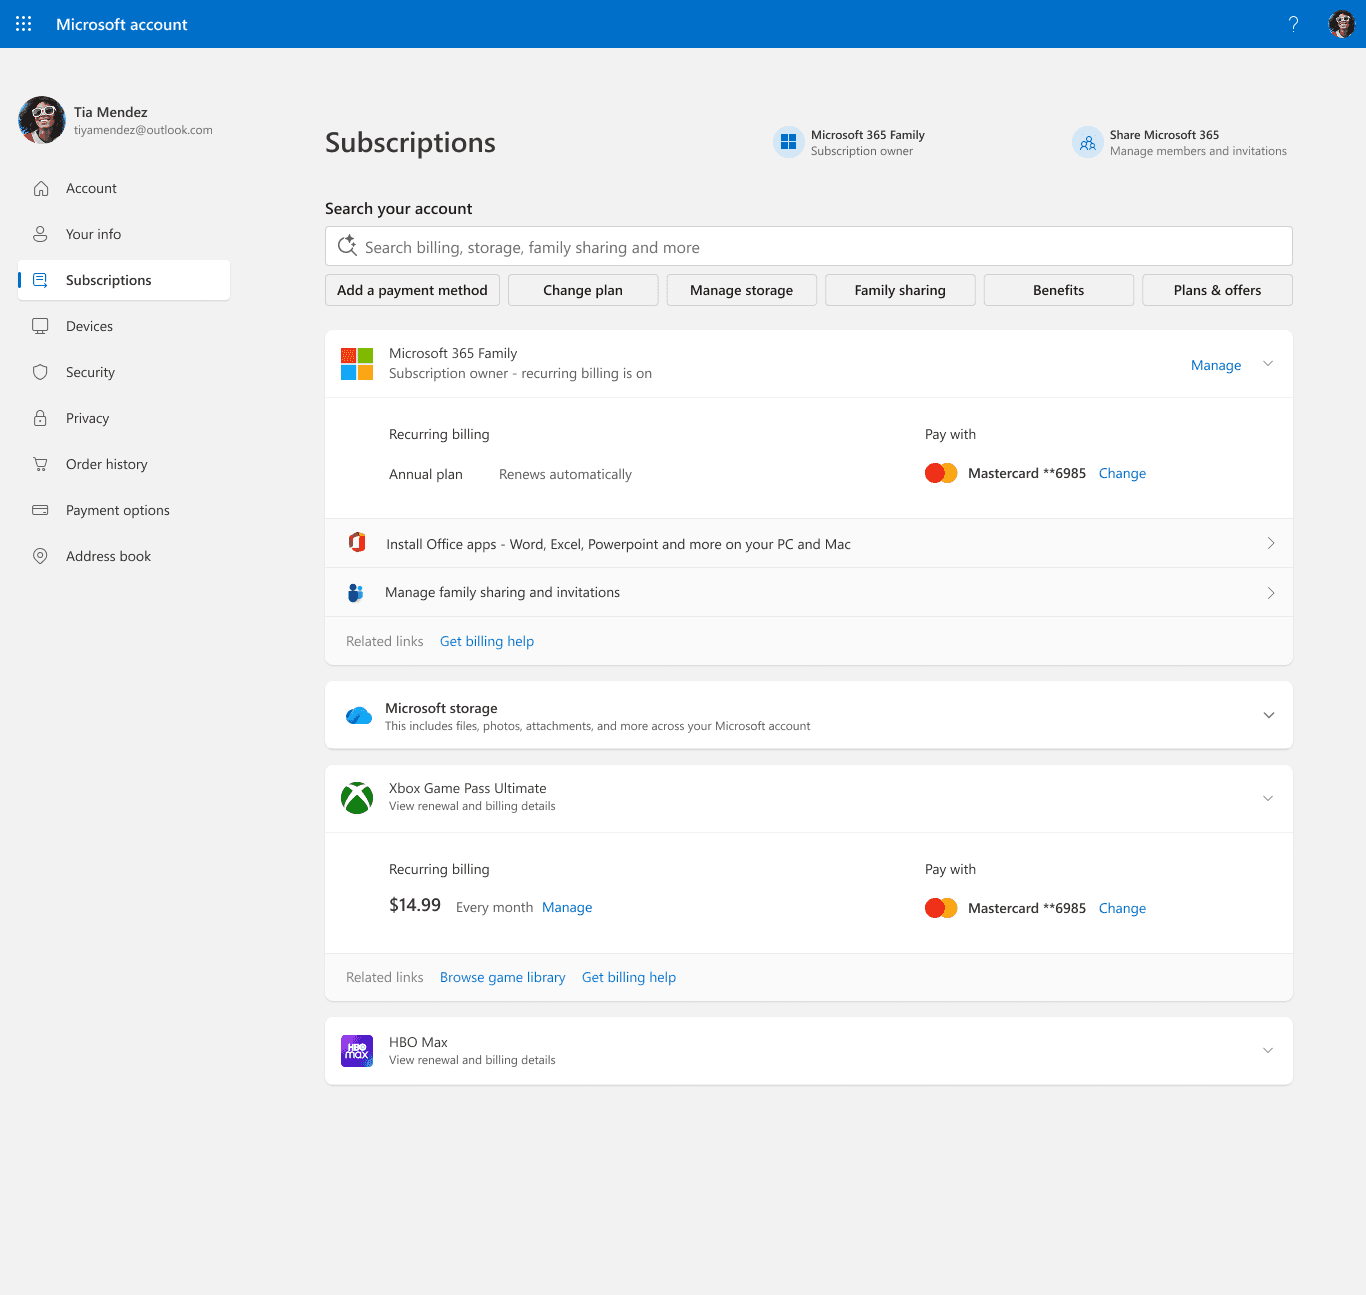This screenshot has height=1295, width=1366.
Task: Click the help question mark icon
Action: point(1293,24)
